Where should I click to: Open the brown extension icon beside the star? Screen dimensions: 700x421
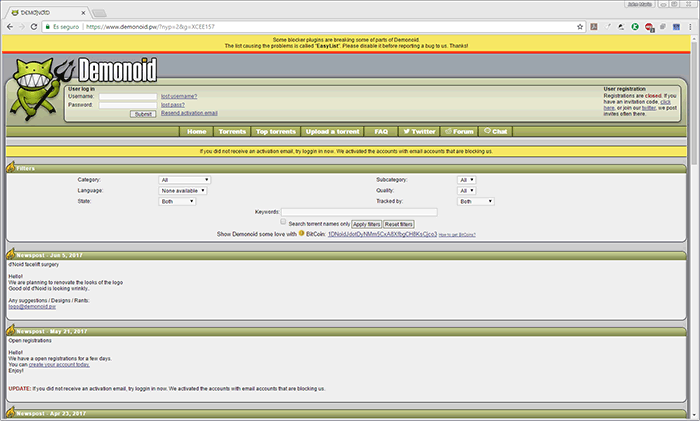pos(594,27)
